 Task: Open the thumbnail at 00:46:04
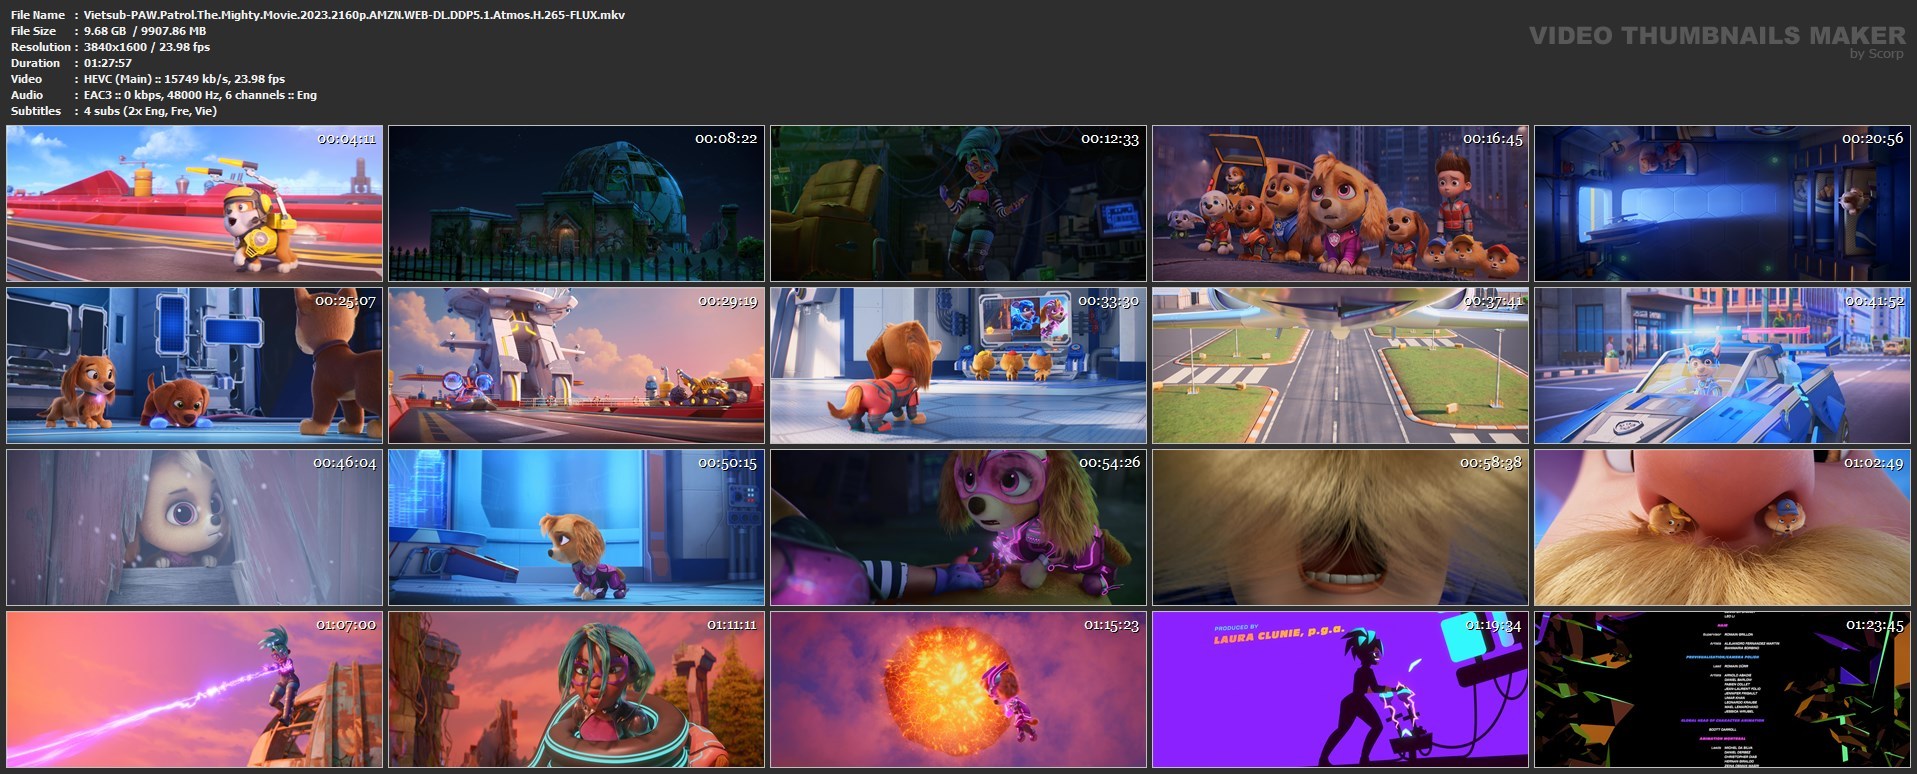click(195, 528)
